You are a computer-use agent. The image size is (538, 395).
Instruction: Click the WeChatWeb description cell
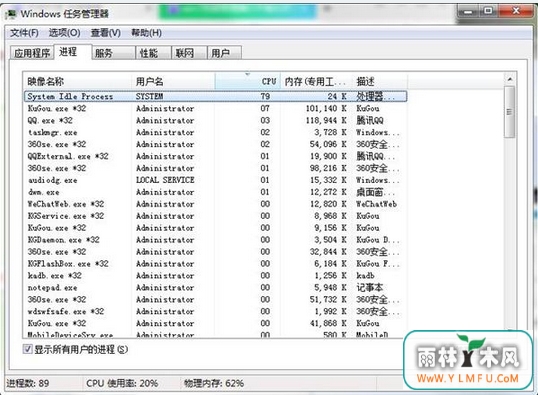point(376,204)
